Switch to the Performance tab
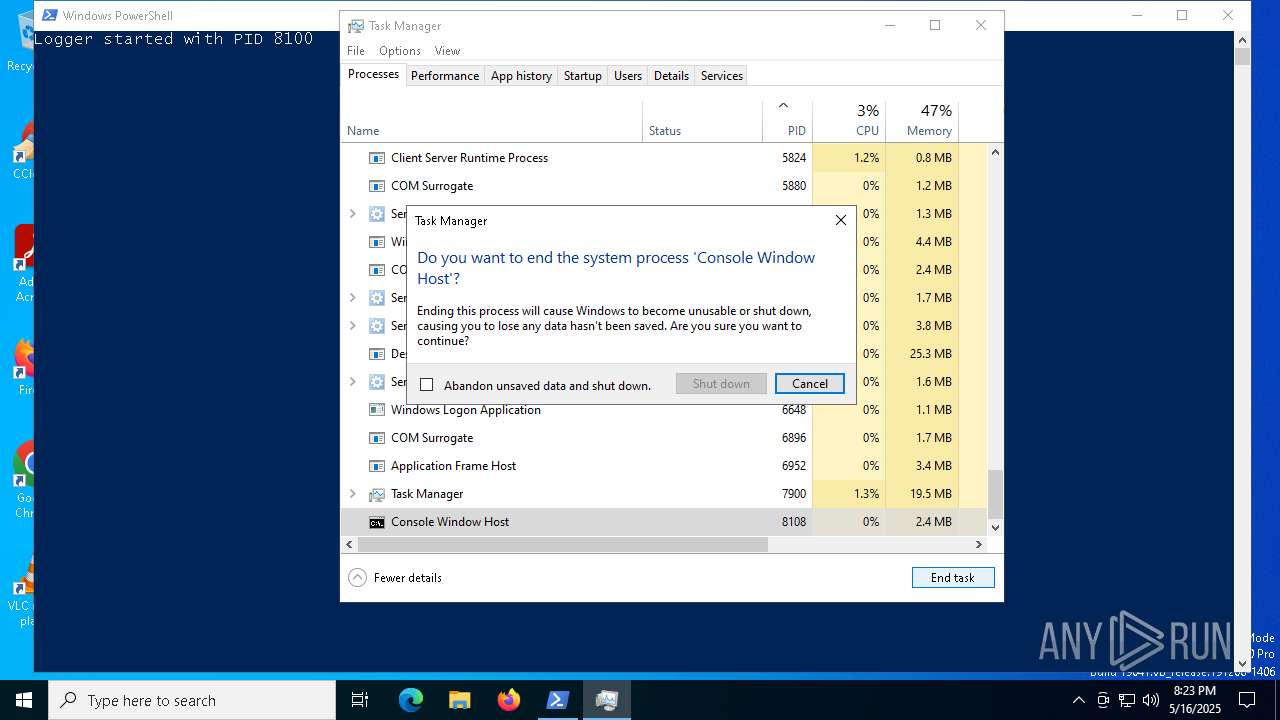 (445, 76)
